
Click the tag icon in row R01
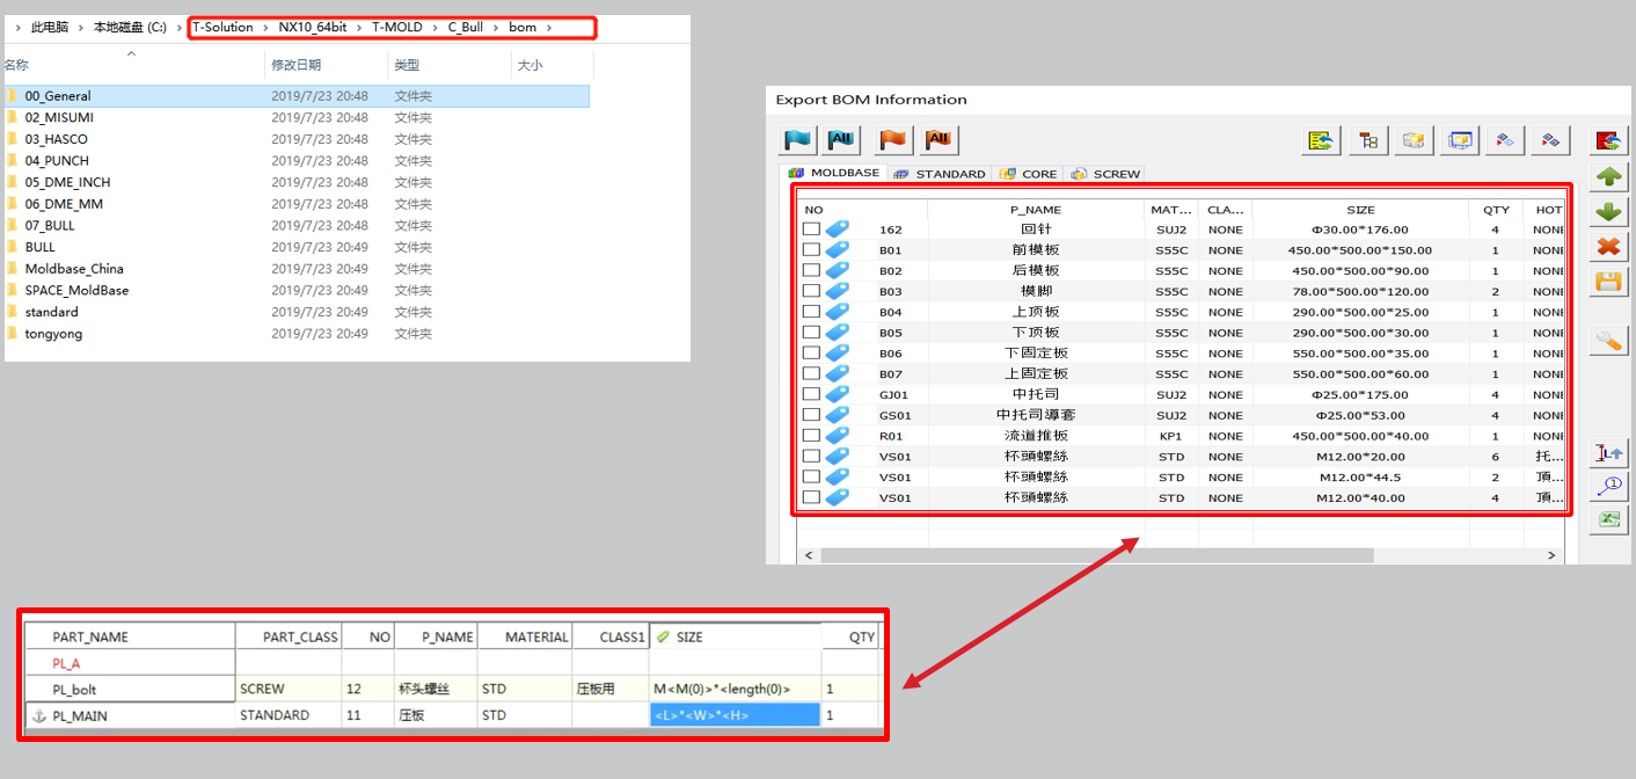pyautogui.click(x=837, y=436)
